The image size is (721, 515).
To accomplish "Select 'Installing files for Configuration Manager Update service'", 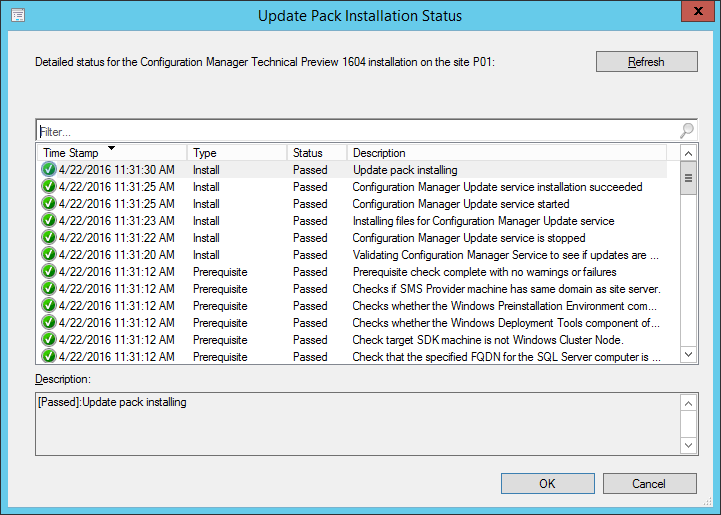I will tap(483, 221).
